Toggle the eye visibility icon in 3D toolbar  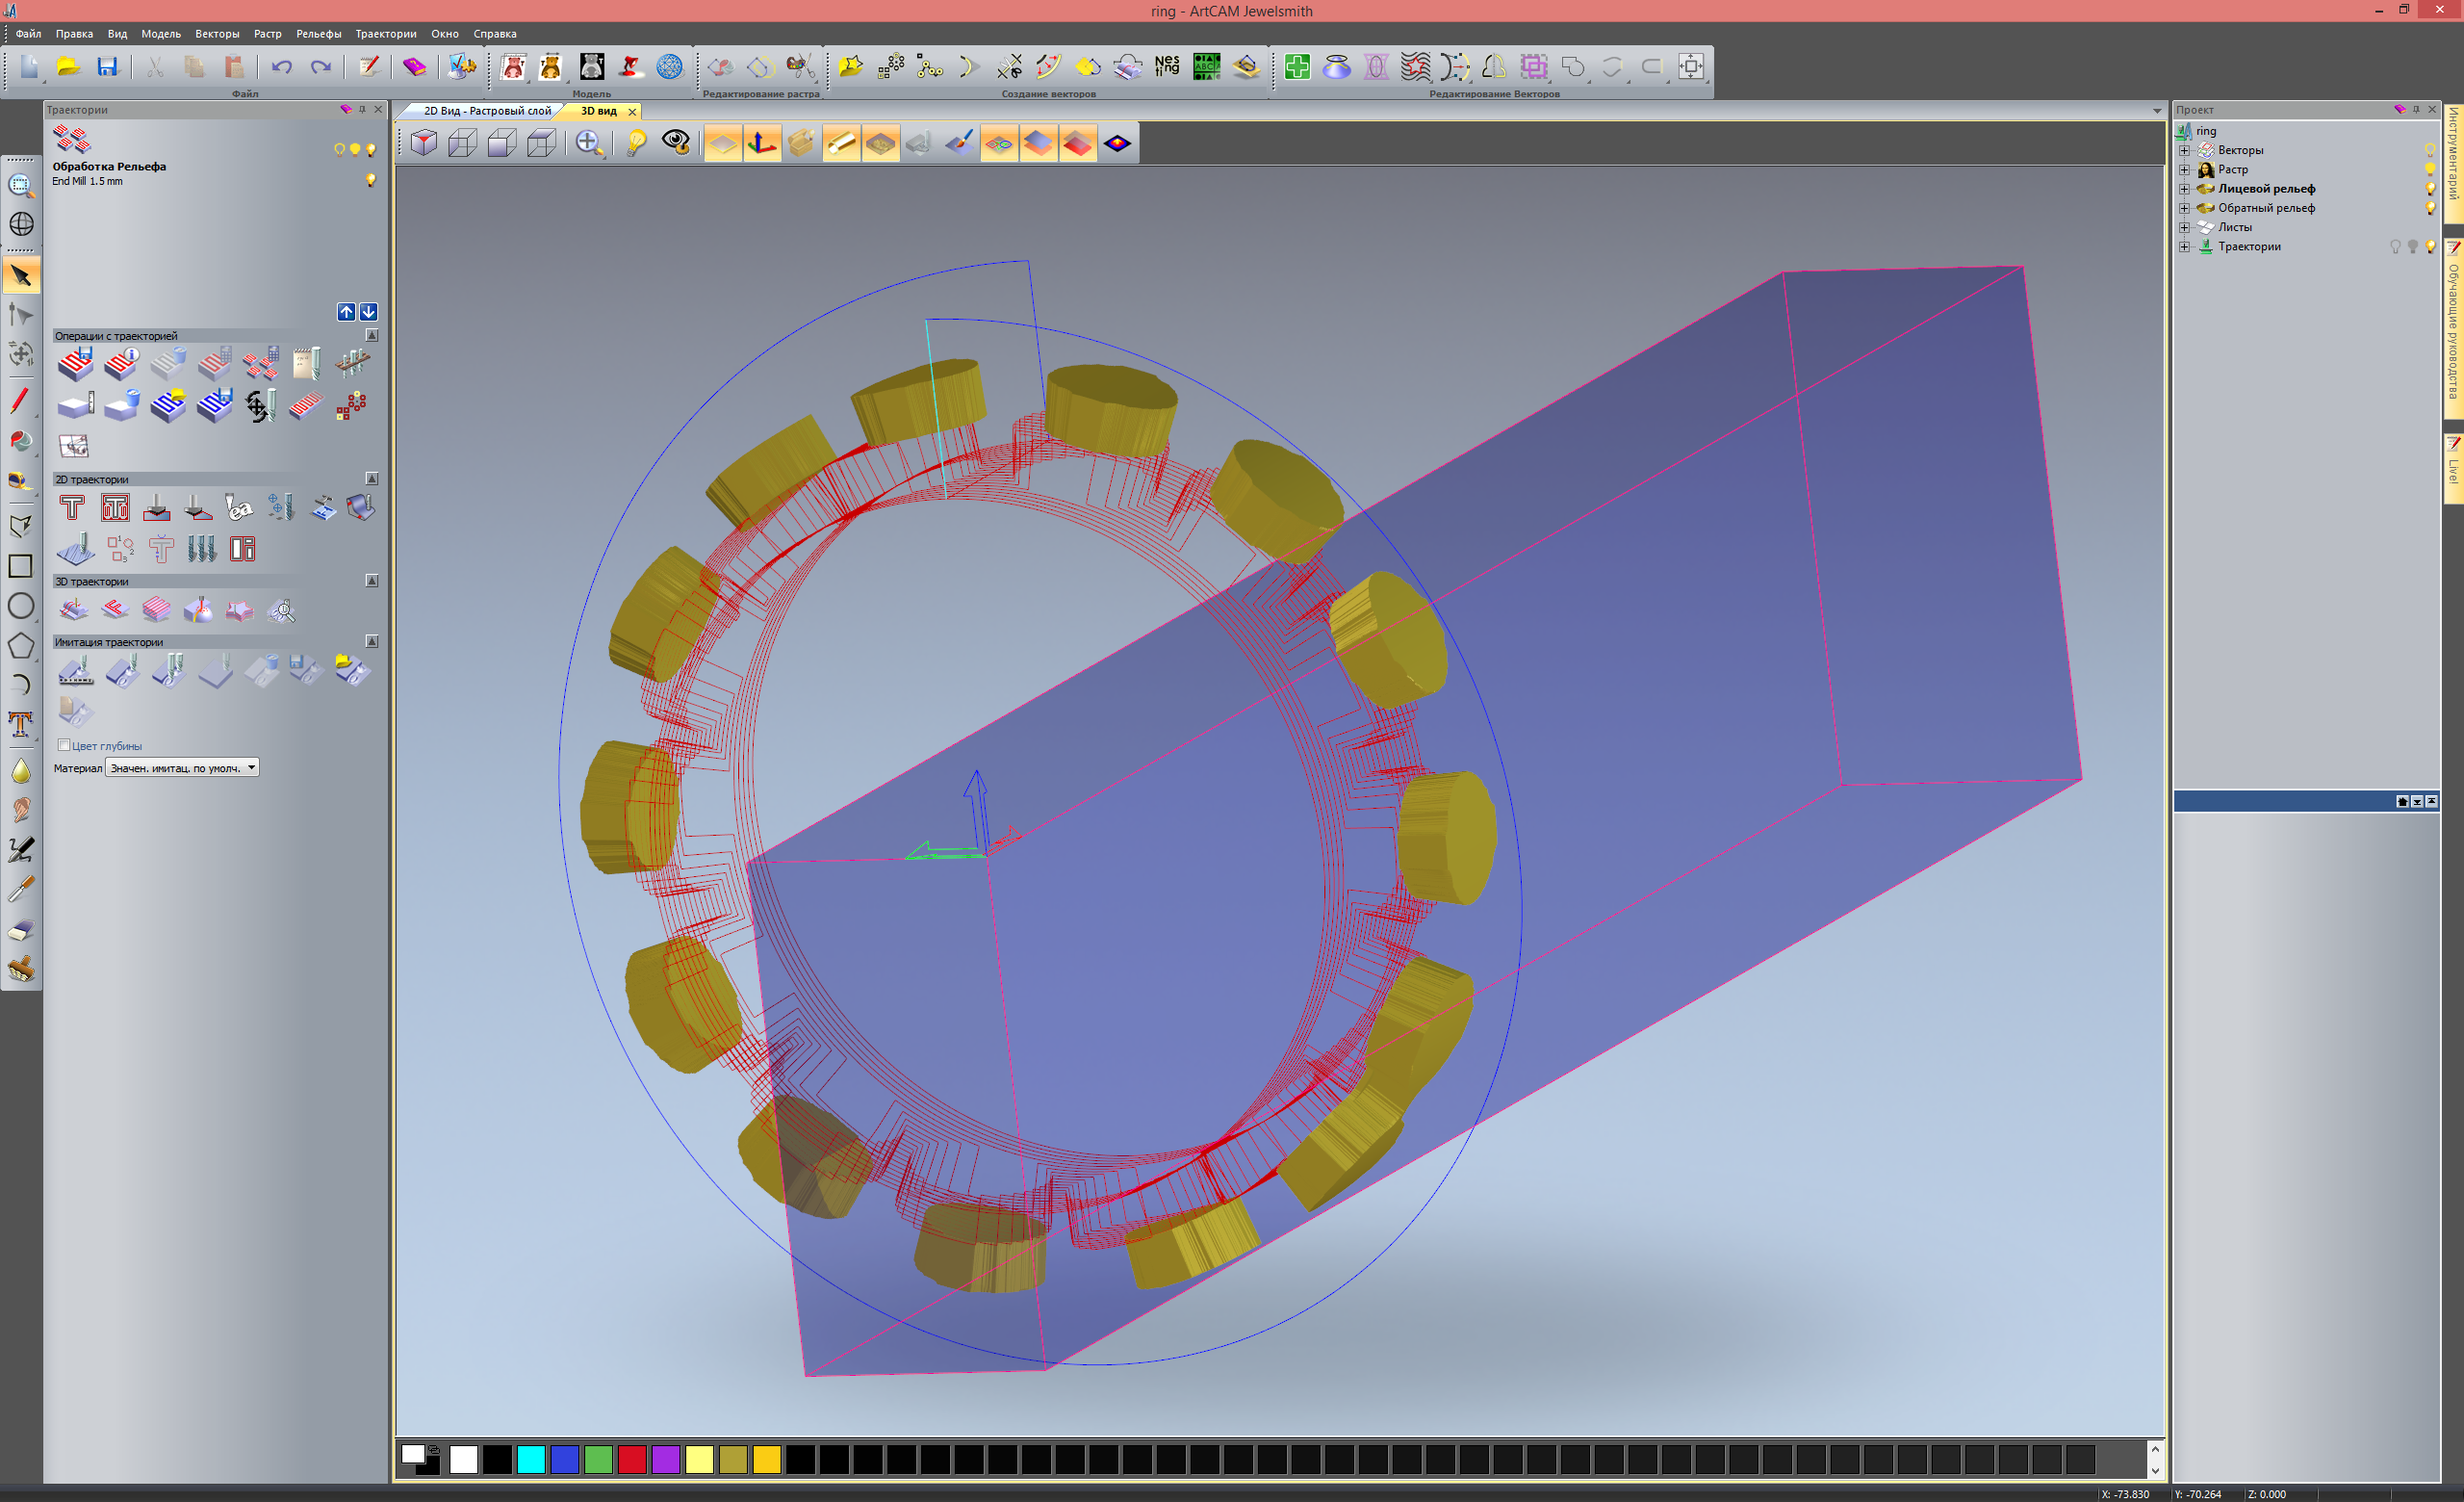[676, 143]
